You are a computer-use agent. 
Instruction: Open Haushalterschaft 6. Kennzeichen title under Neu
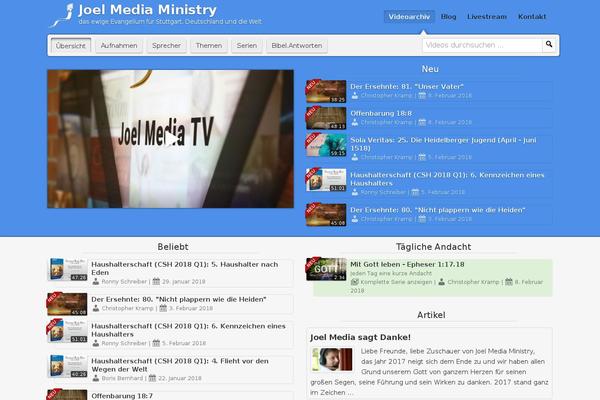(447, 179)
